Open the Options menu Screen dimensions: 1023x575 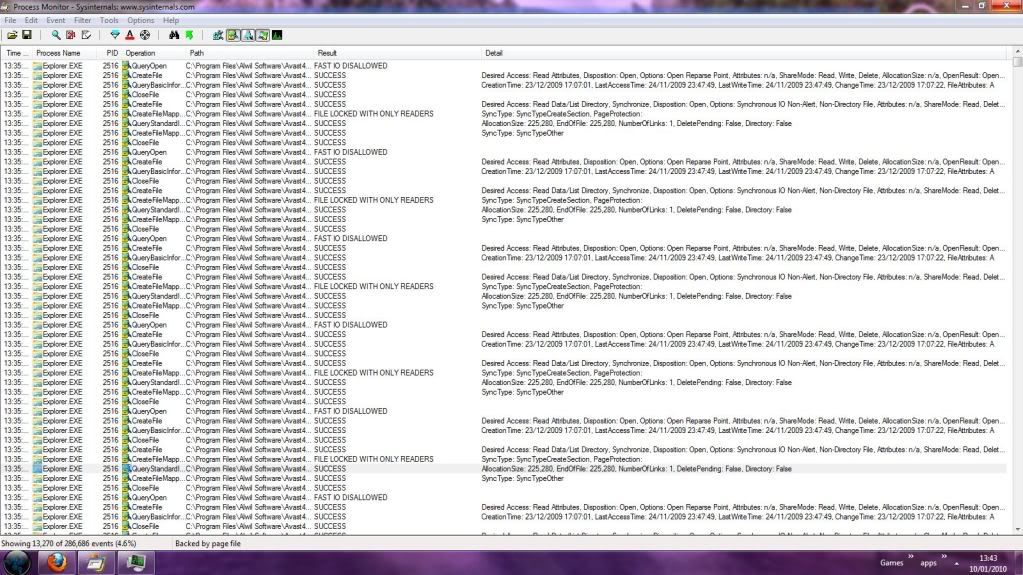pos(140,20)
